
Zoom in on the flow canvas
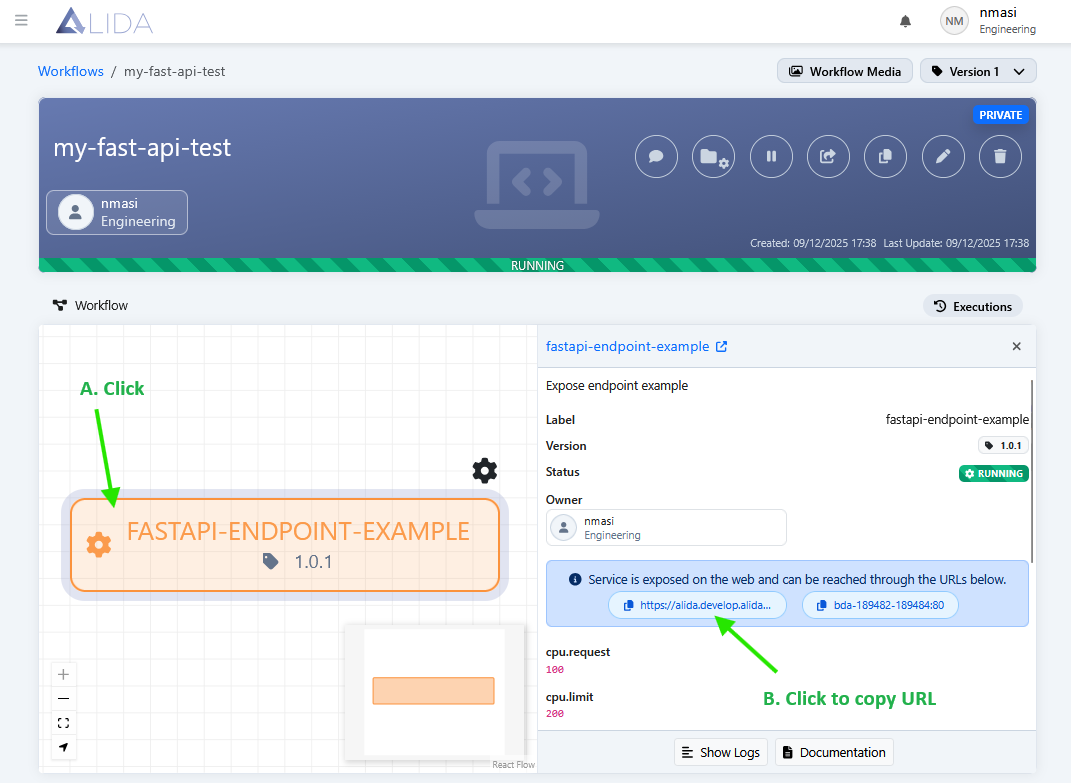pos(64,674)
